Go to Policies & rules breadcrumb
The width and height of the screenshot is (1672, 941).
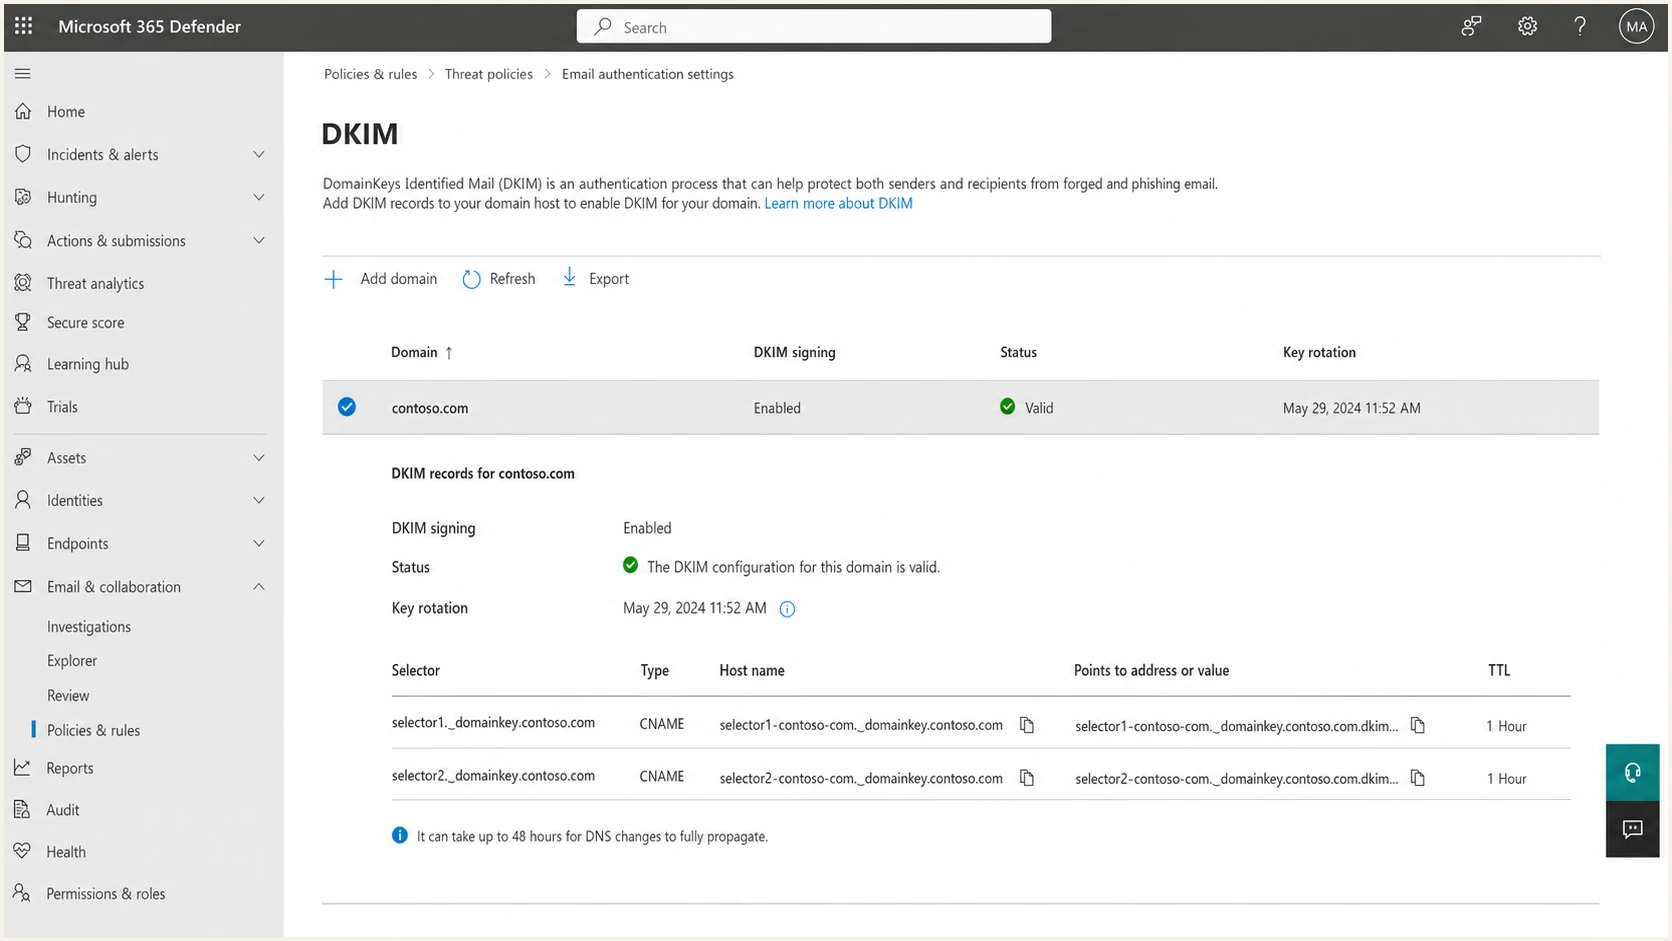pos(370,74)
